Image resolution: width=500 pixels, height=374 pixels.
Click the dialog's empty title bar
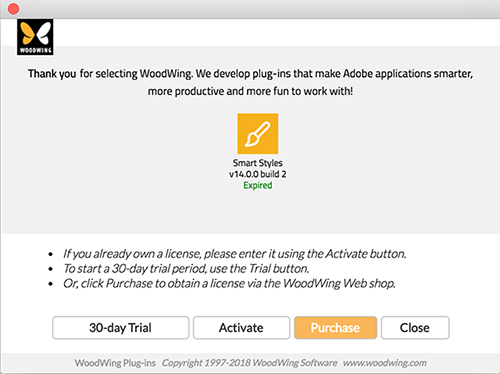(x=257, y=9)
